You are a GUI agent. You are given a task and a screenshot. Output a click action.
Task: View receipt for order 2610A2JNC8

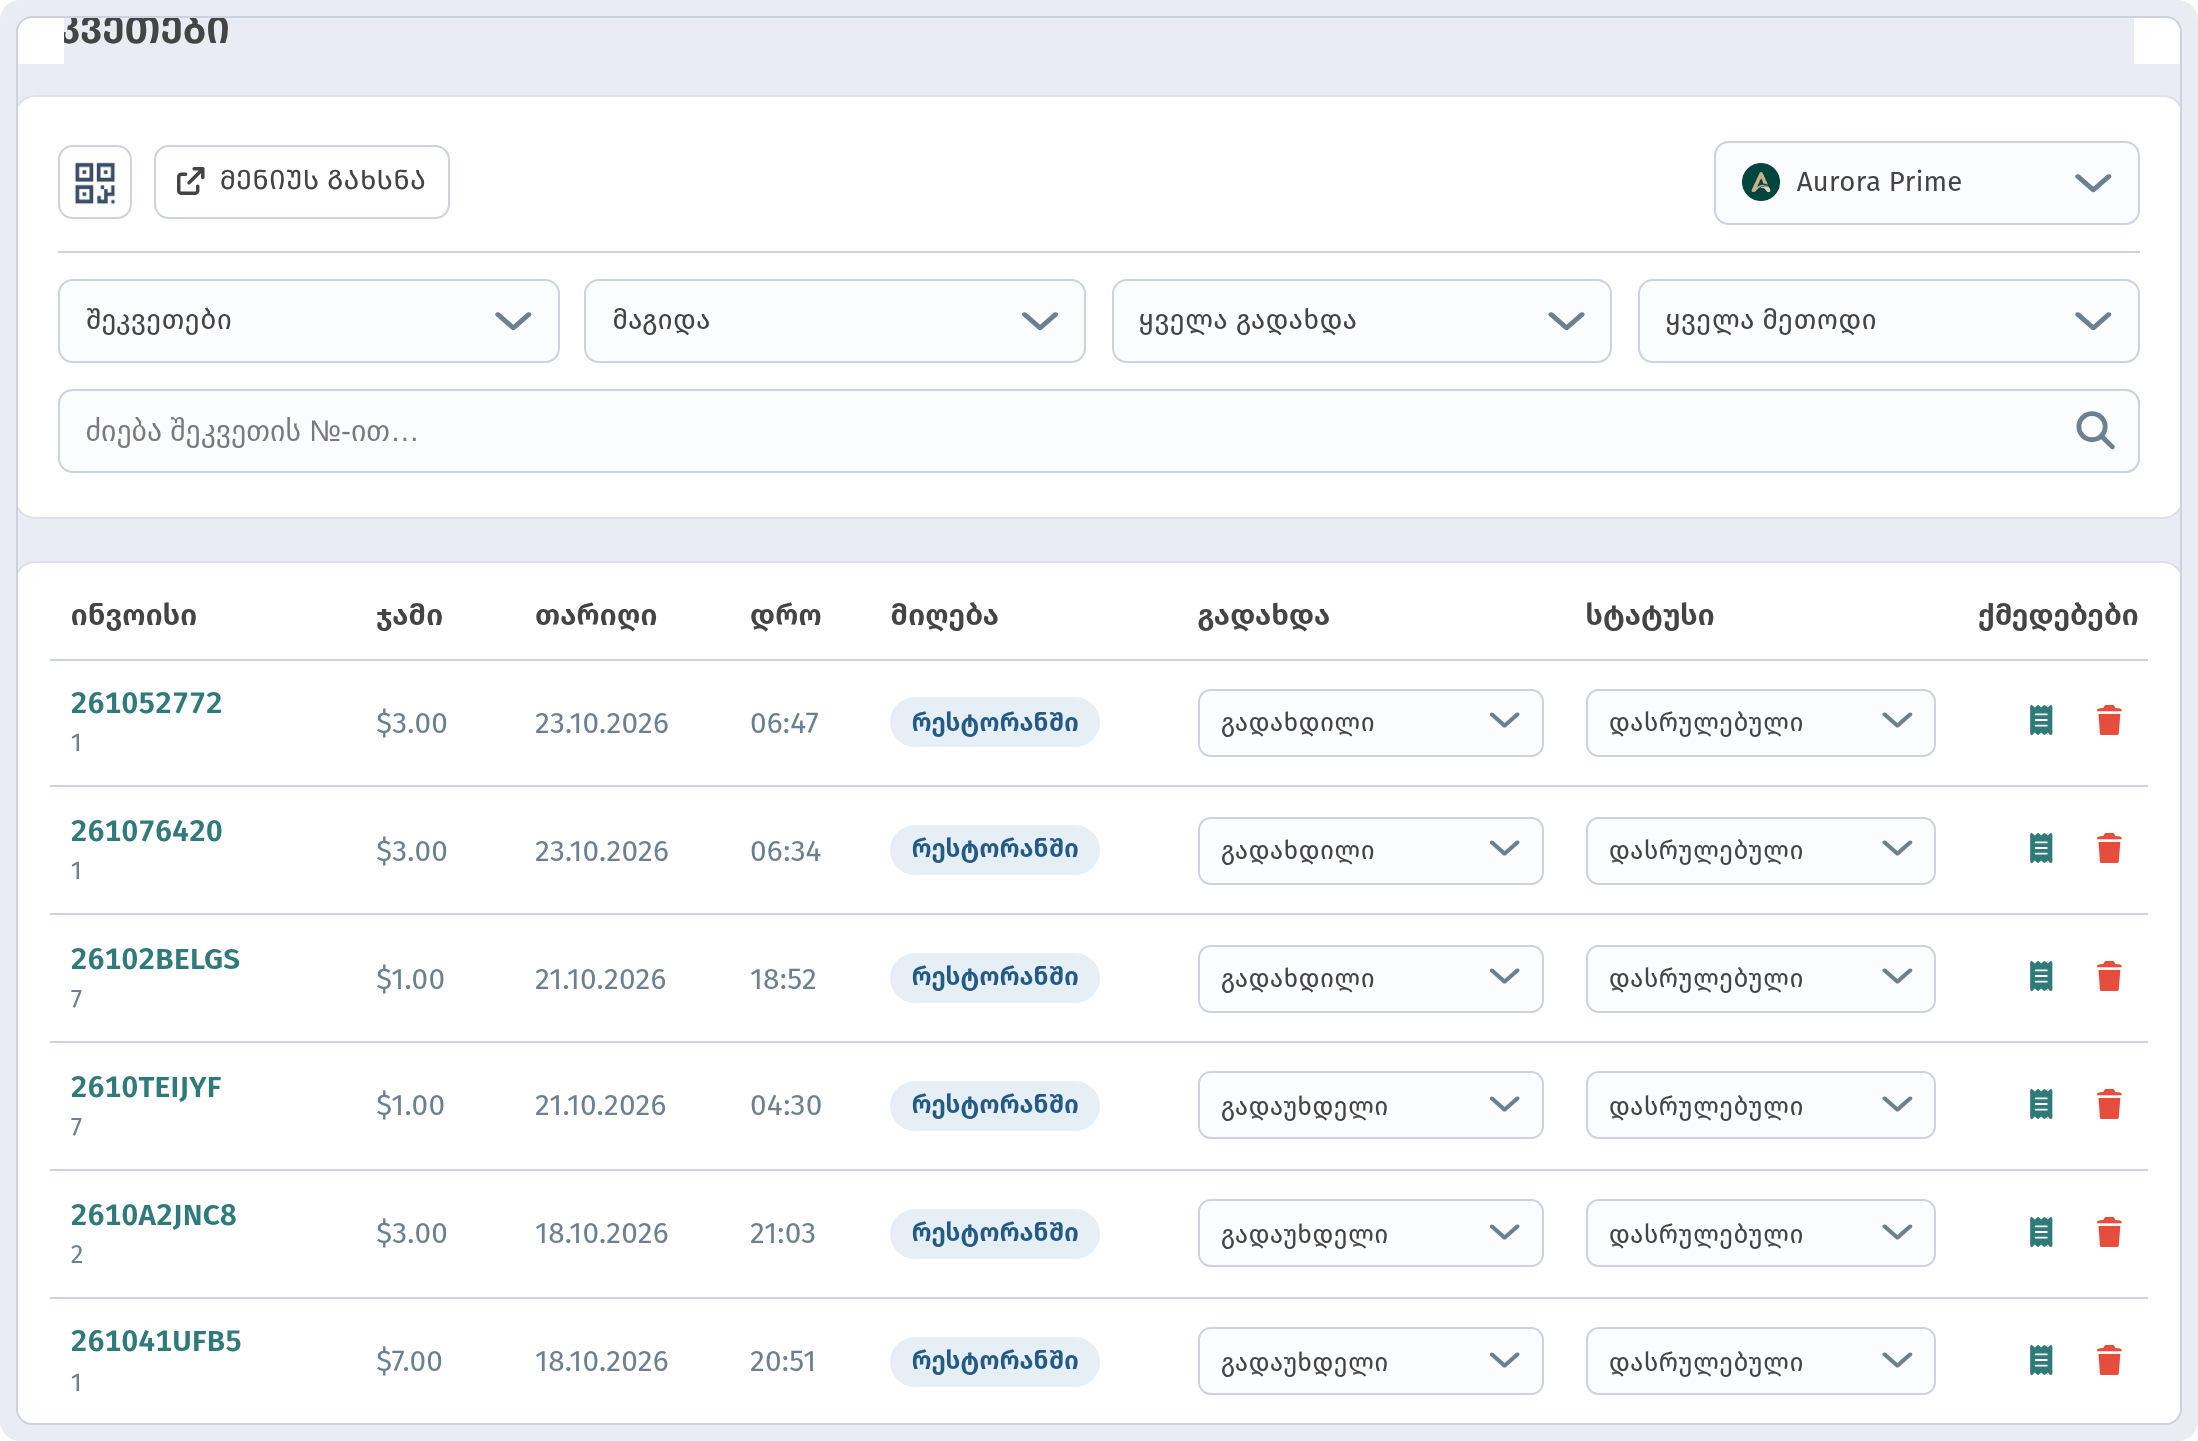click(x=2041, y=1232)
